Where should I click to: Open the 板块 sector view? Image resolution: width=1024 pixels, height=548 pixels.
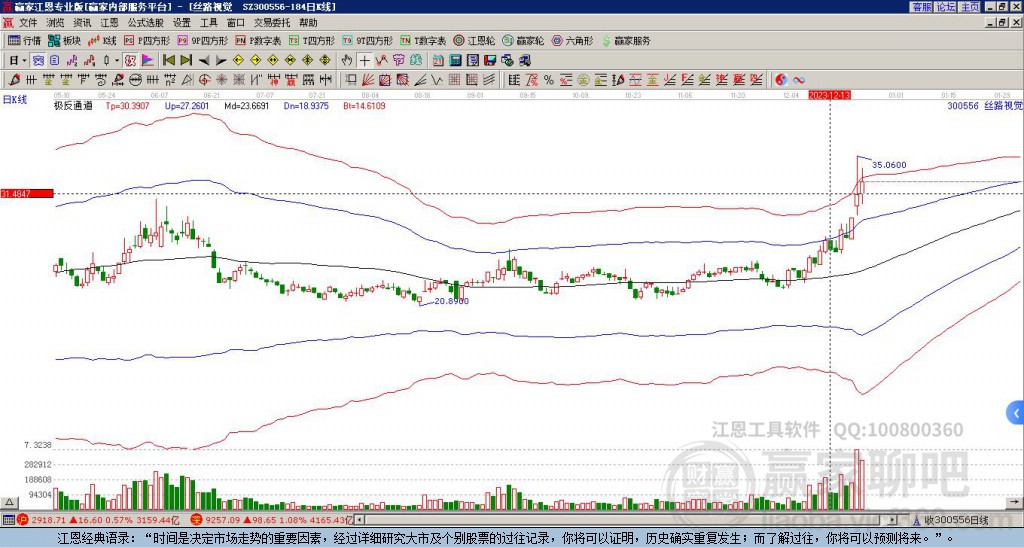[65, 40]
